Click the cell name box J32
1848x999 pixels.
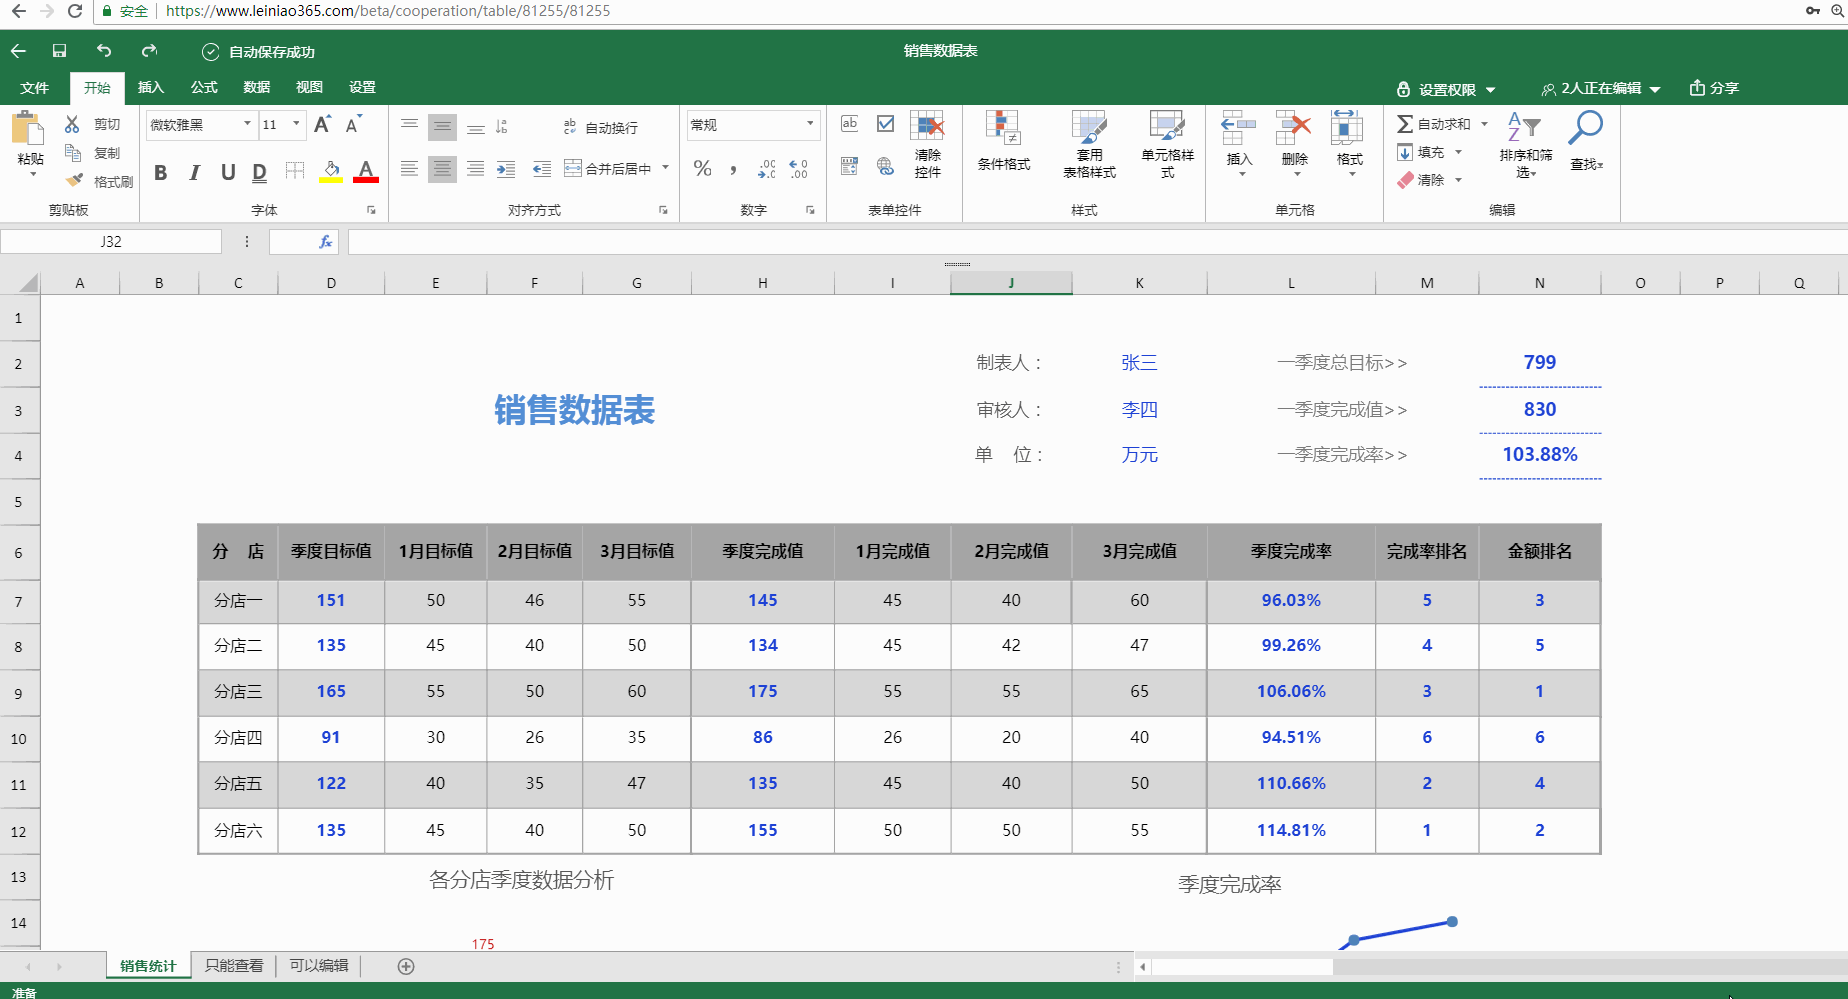pyautogui.click(x=111, y=242)
